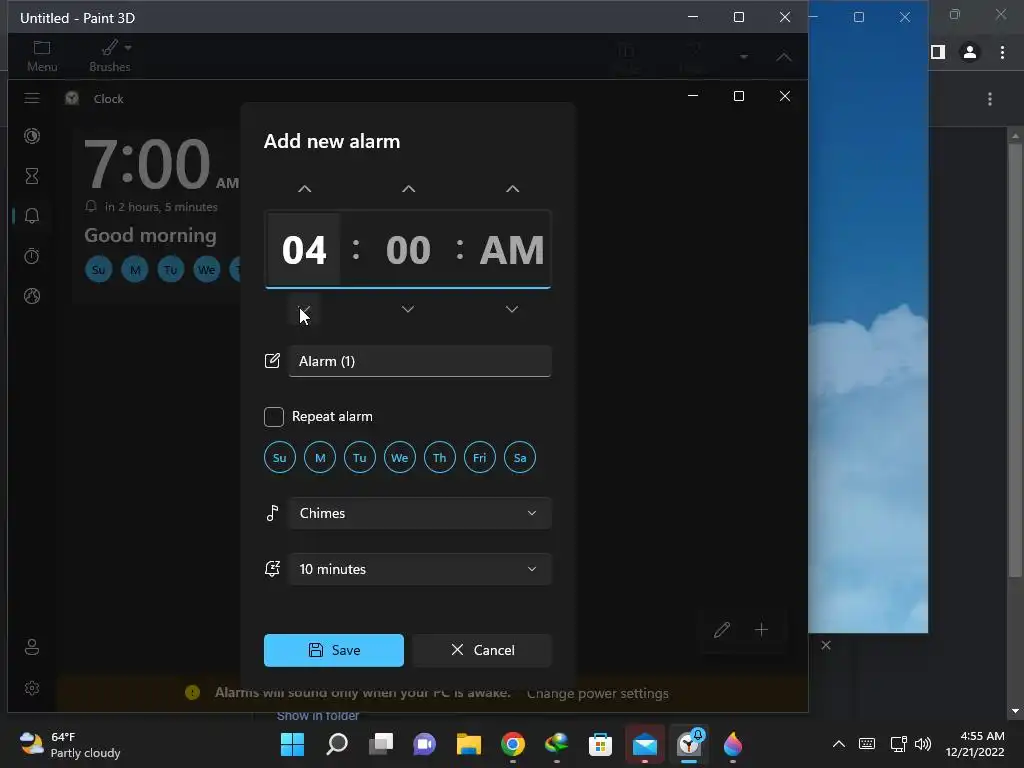
Task: Toggle the Th day button
Action: (x=440, y=458)
